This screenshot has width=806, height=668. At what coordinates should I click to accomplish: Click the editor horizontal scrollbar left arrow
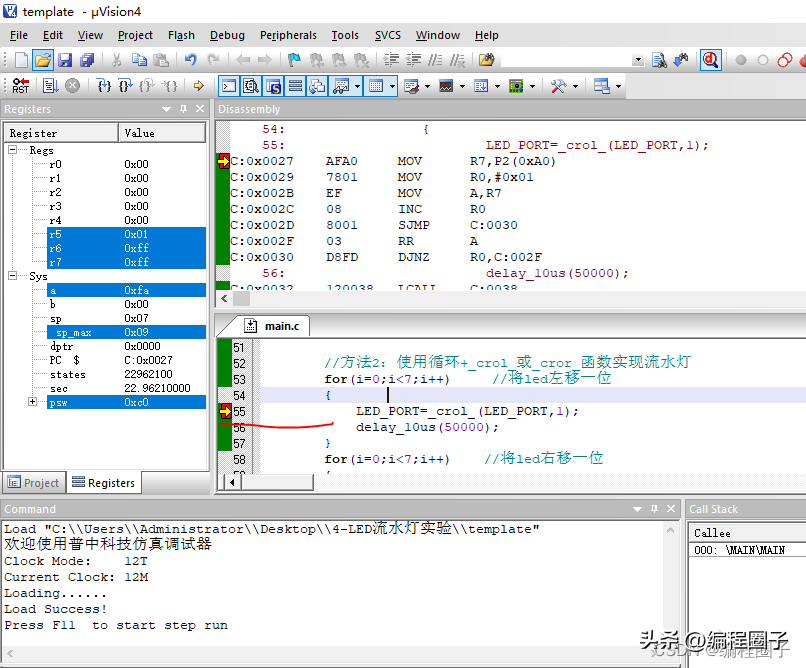click(234, 482)
